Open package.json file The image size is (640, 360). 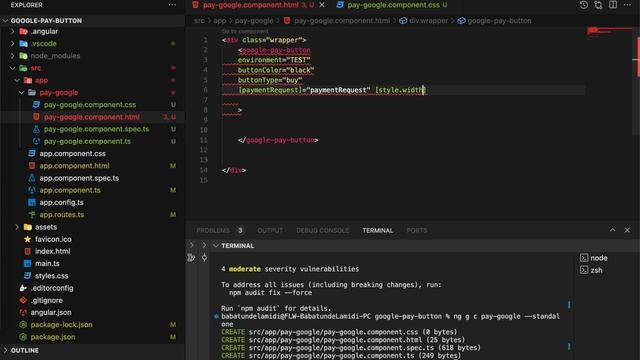53,337
